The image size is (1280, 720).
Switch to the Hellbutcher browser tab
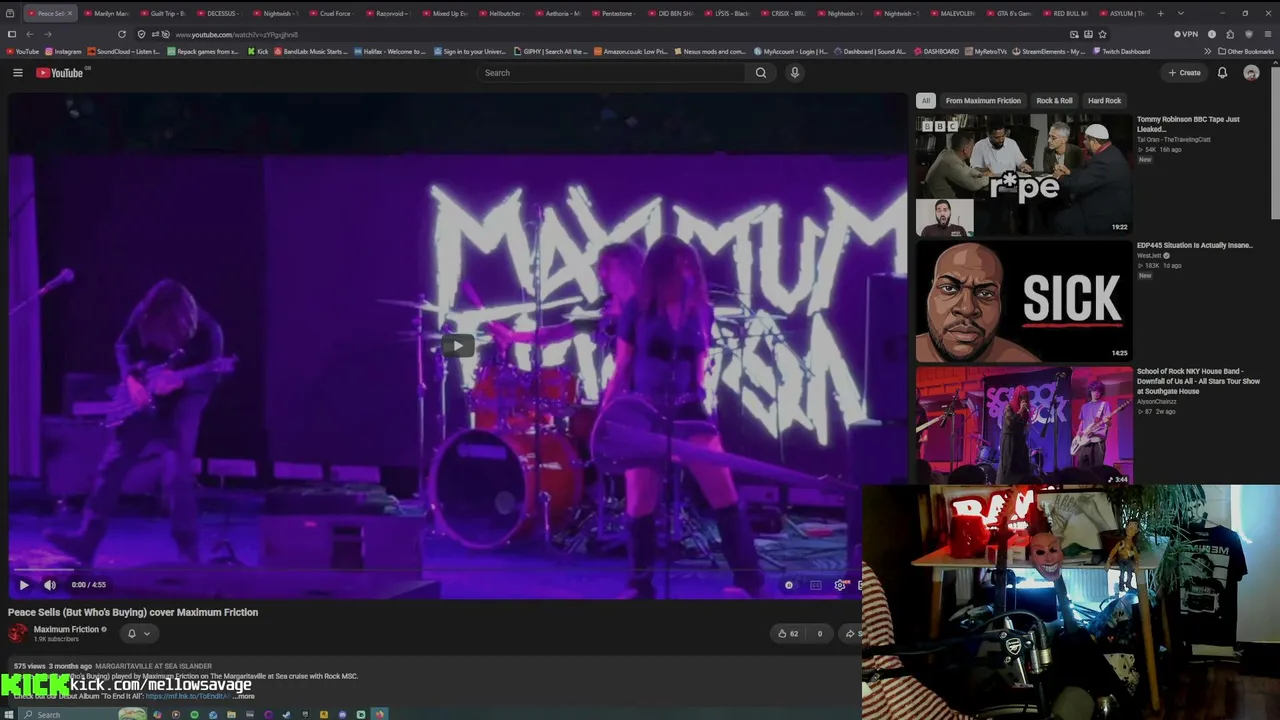click(504, 13)
